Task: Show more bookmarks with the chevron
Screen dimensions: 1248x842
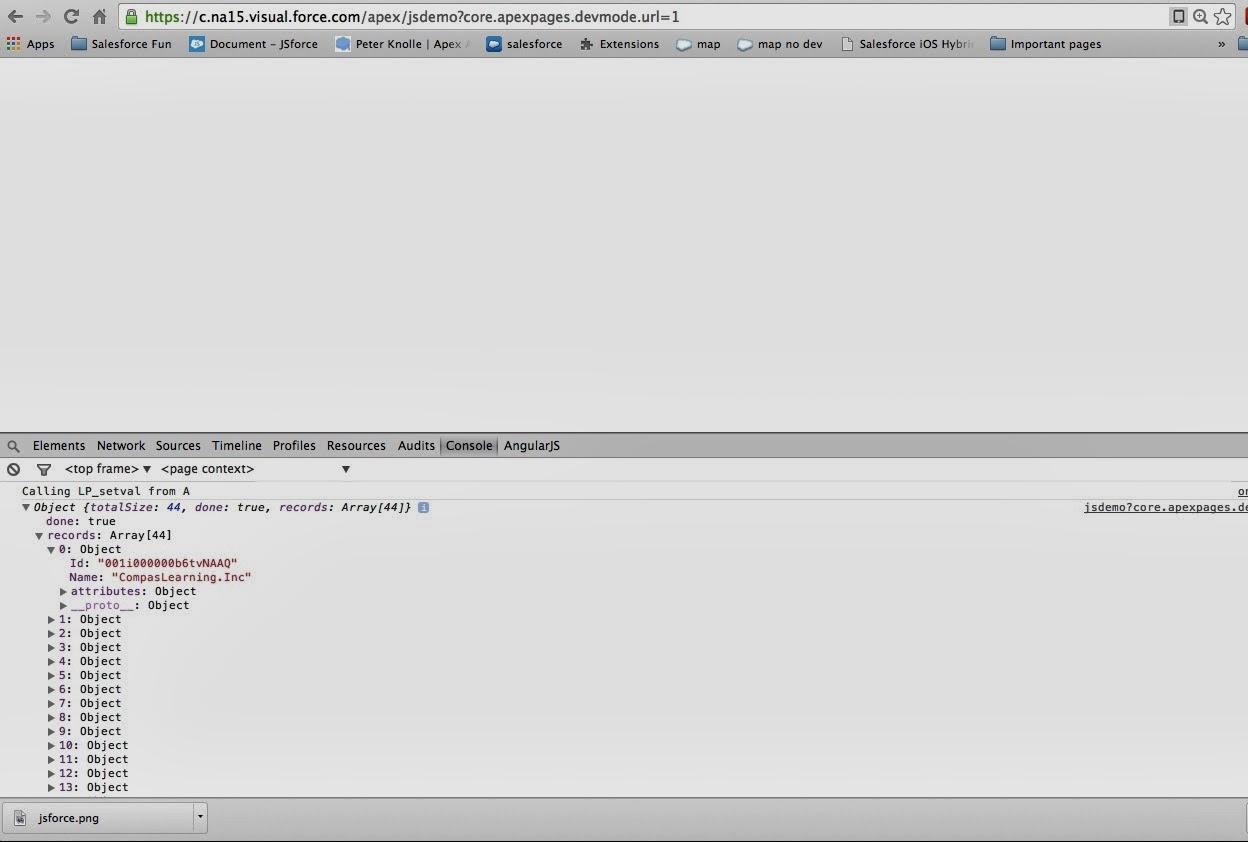Action: (x=1221, y=44)
